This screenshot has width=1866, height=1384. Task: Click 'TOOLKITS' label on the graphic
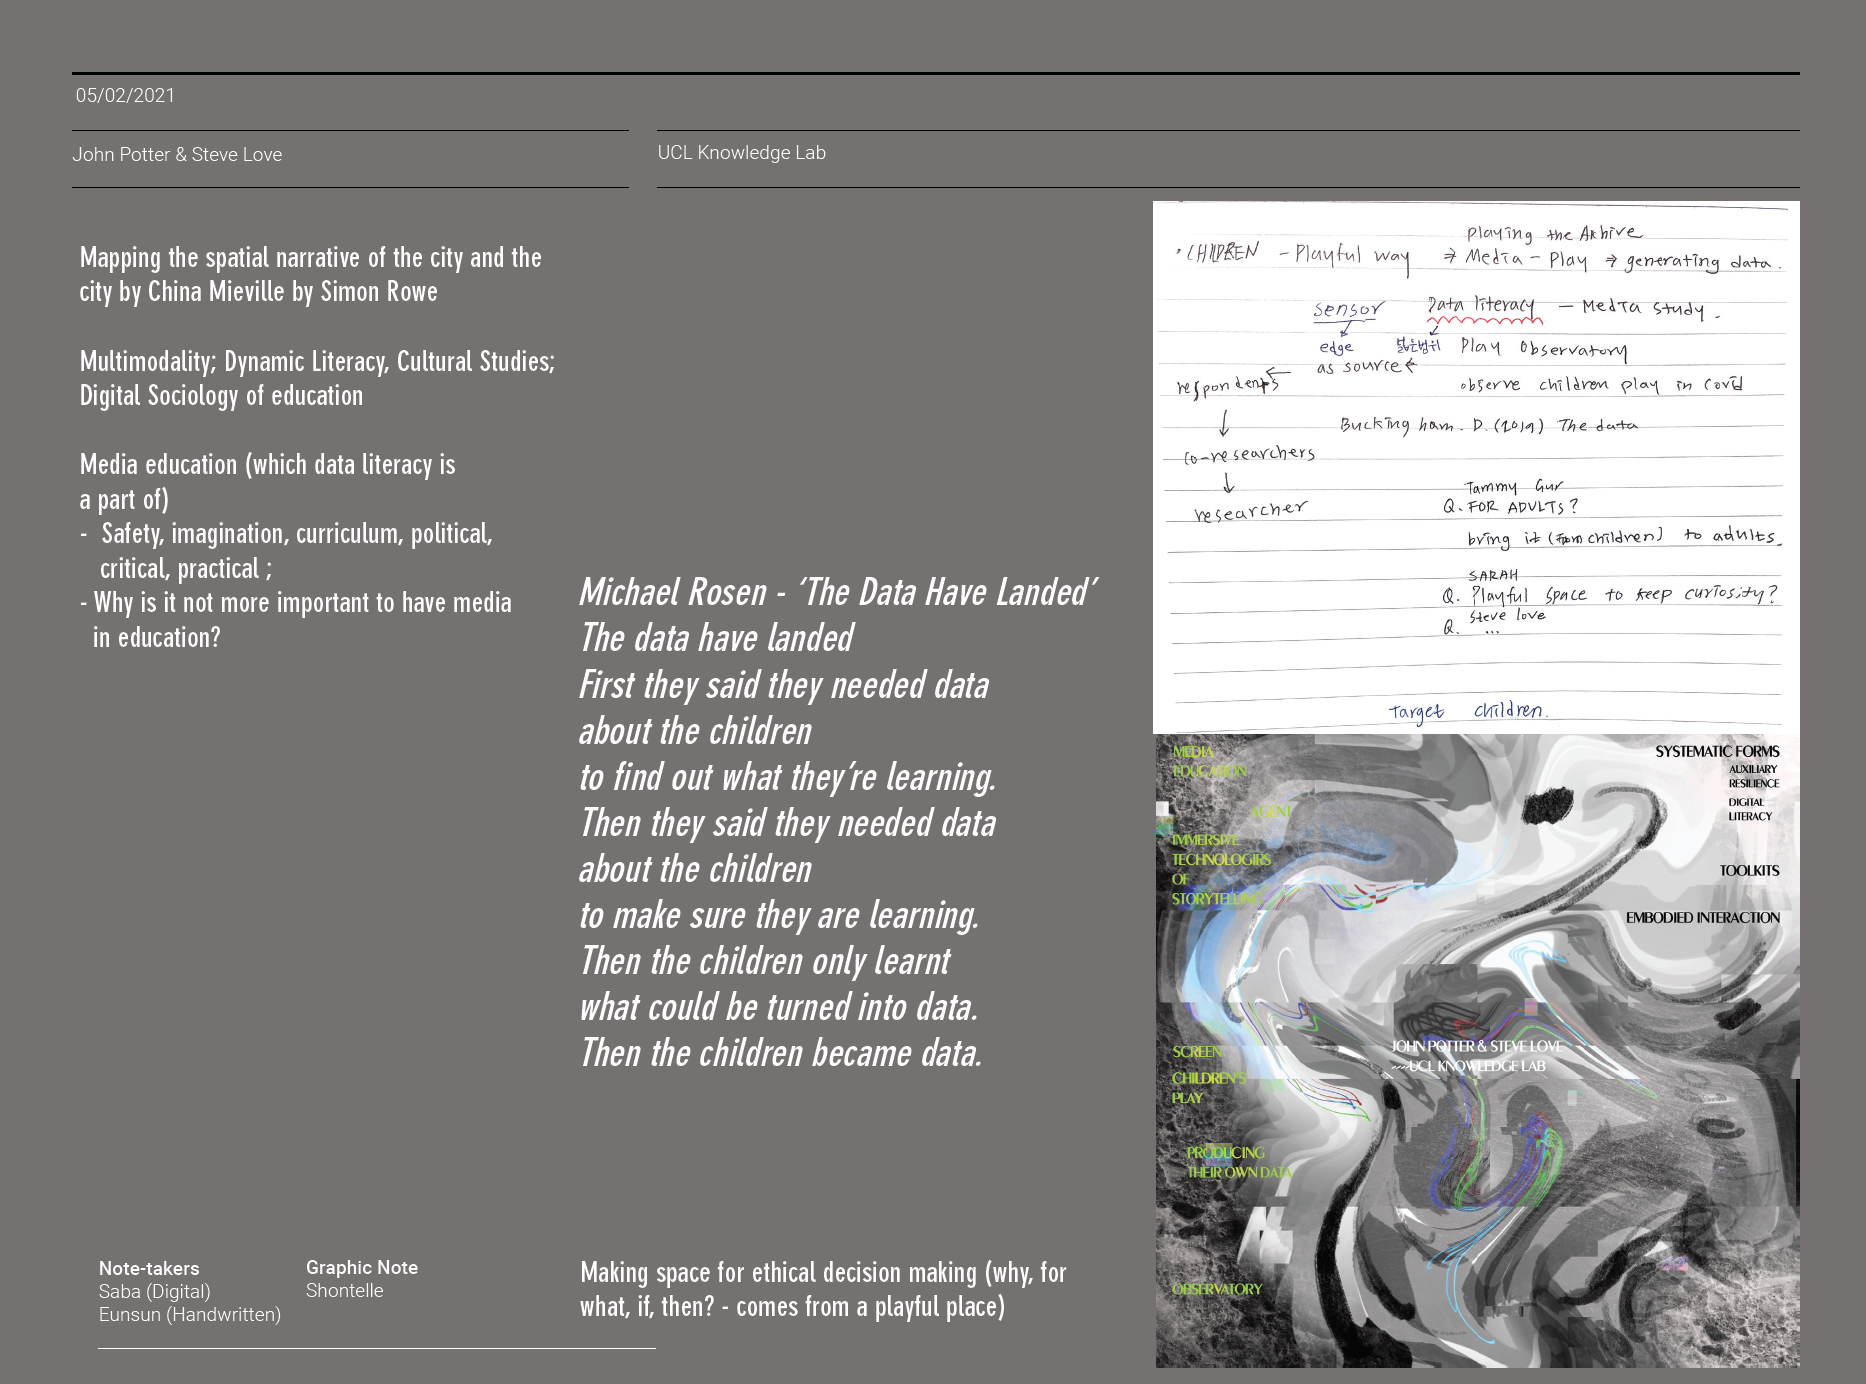pos(1749,870)
